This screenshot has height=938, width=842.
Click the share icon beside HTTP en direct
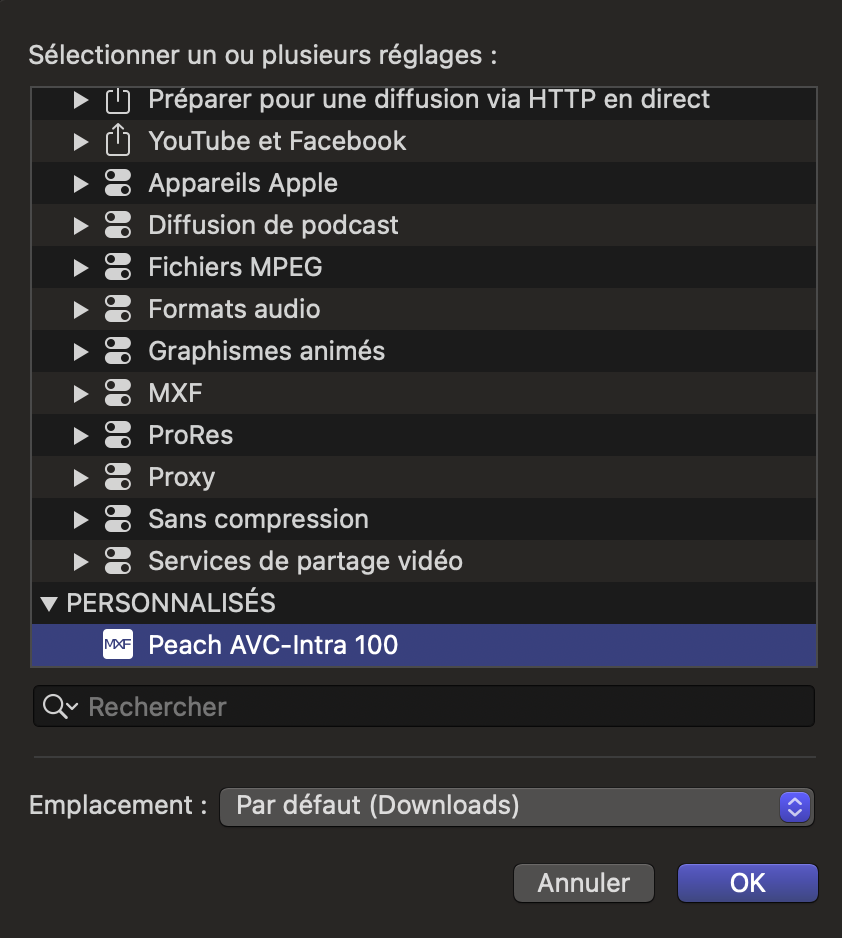pos(118,99)
